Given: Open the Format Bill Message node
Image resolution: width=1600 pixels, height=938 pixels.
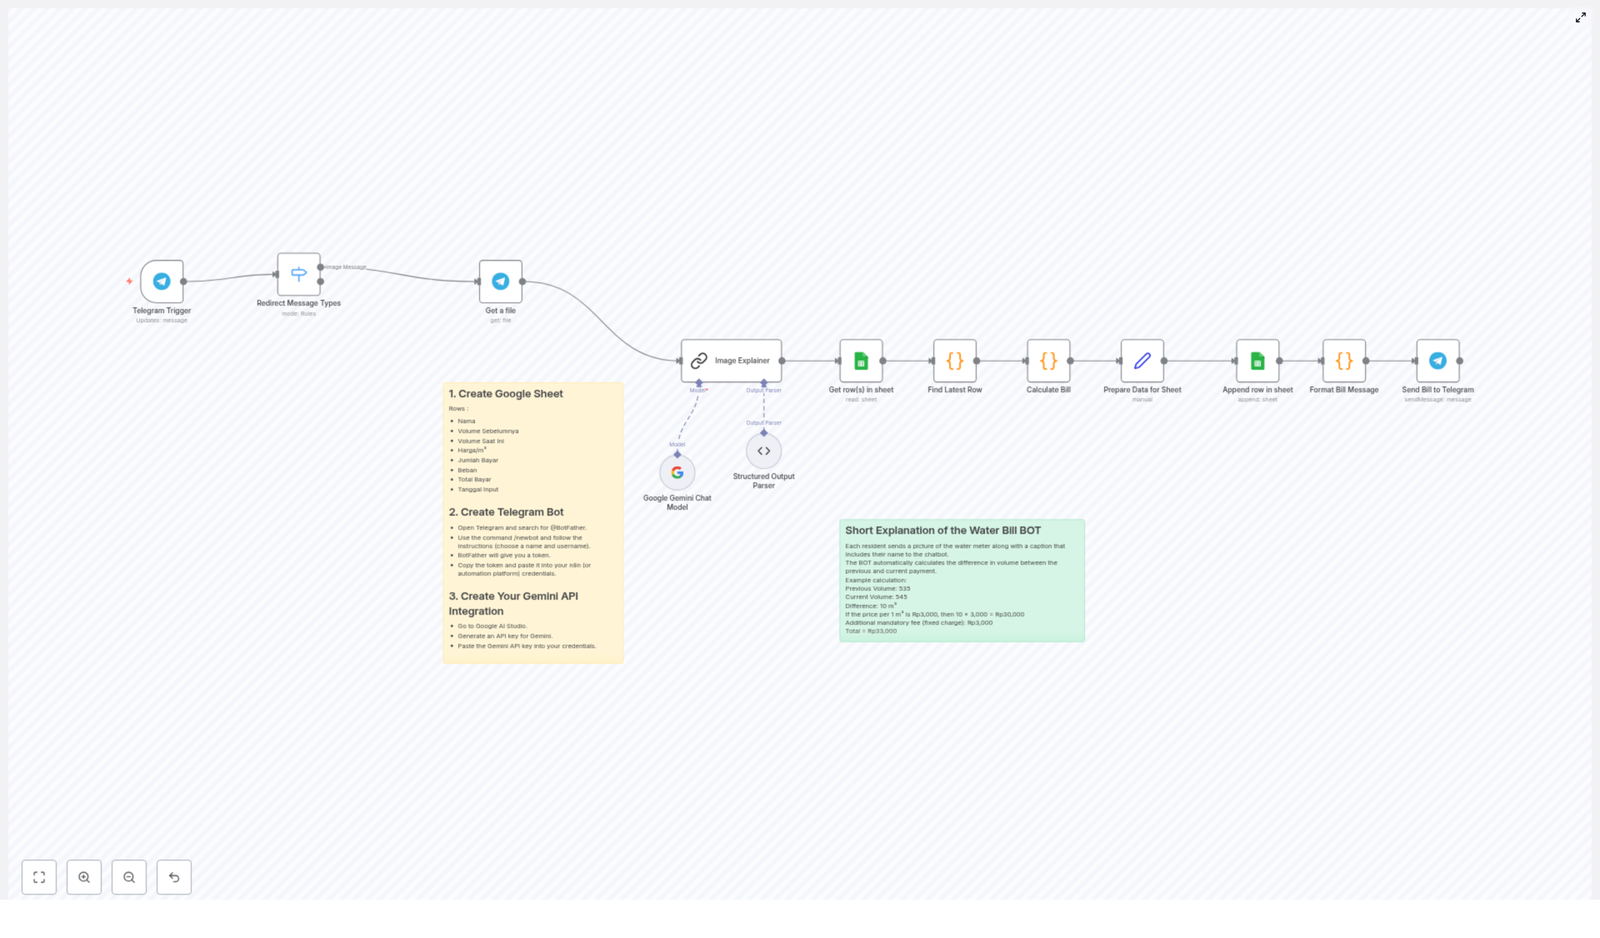Looking at the screenshot, I should point(1345,361).
